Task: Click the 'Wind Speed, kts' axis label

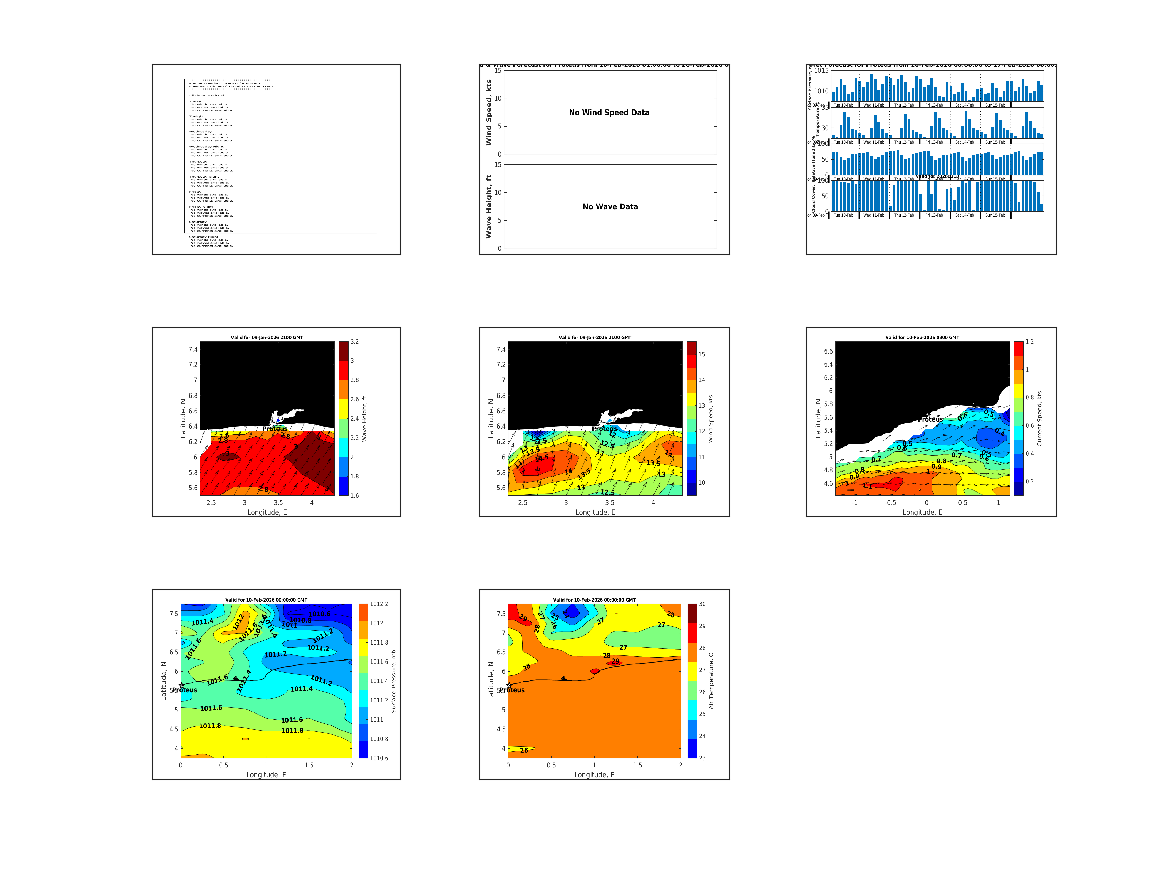Action: [x=490, y=112]
